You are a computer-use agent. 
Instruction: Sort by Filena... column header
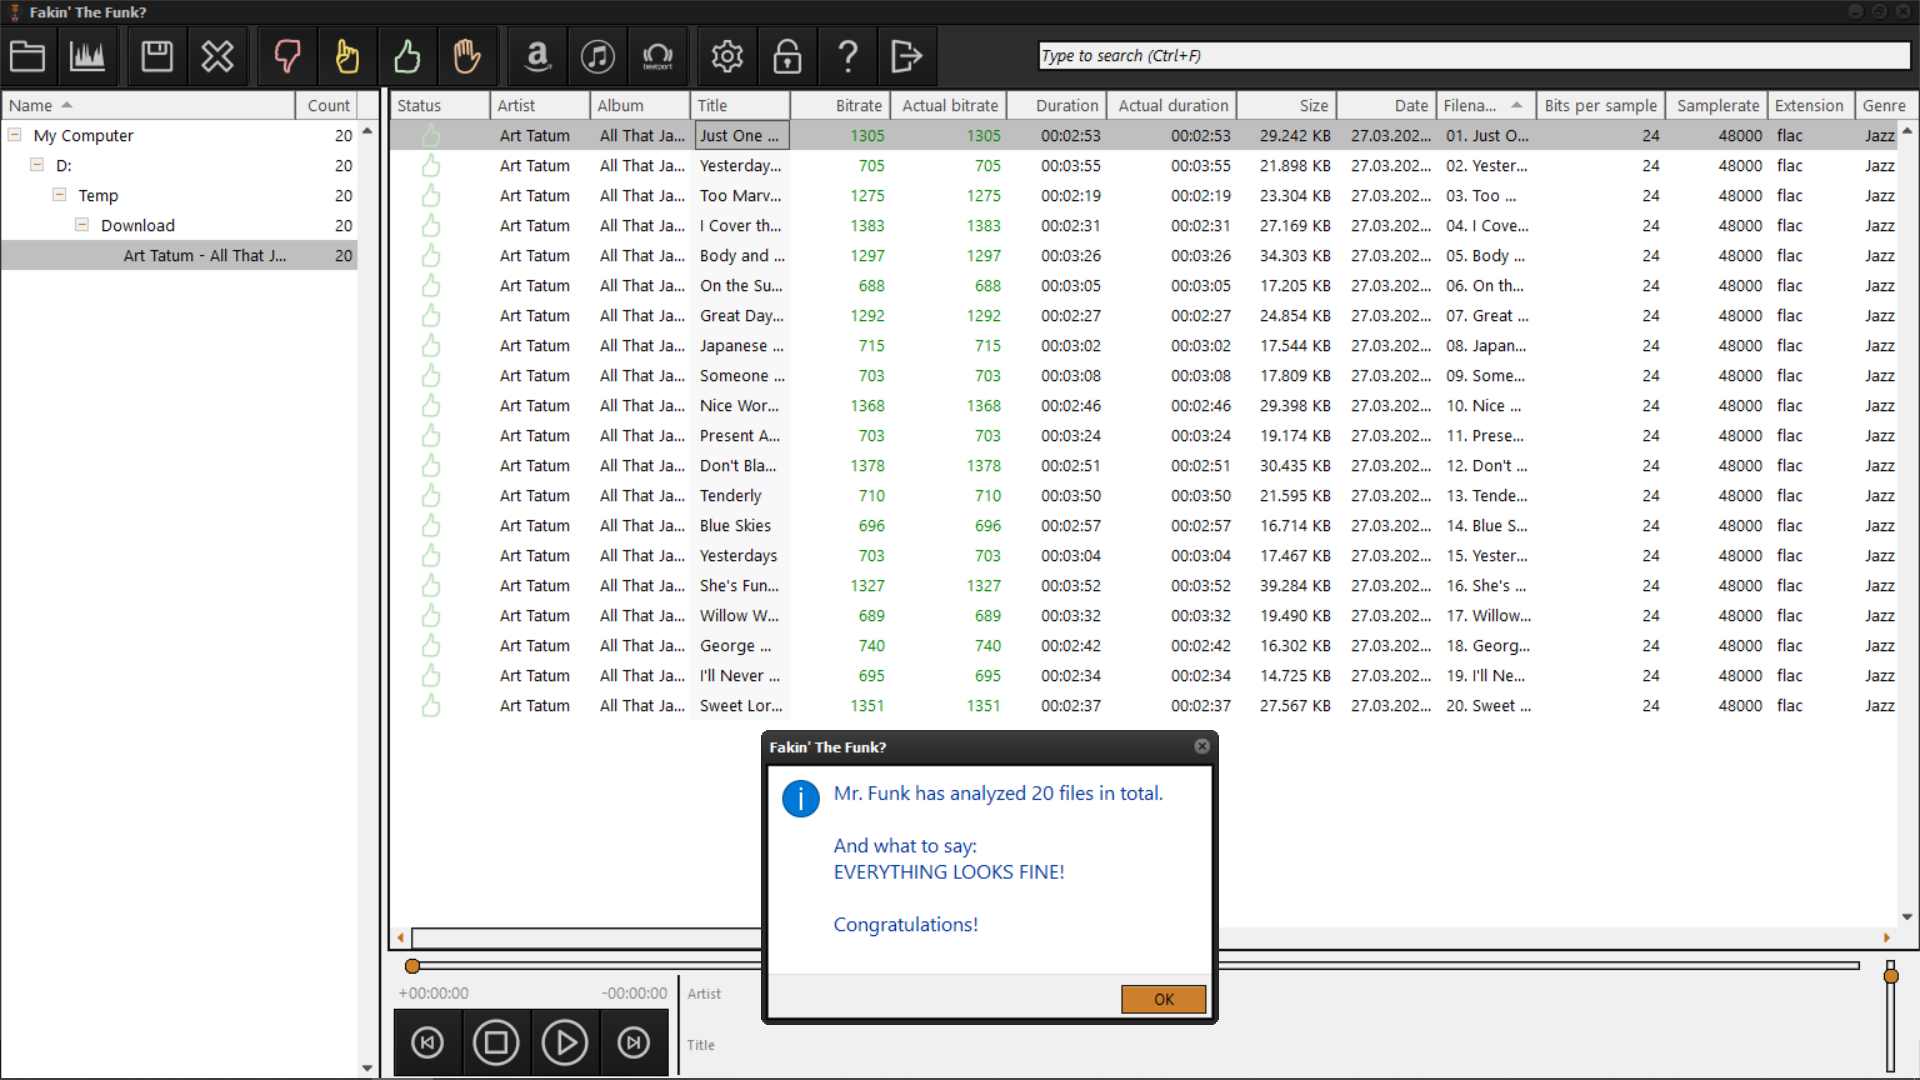pyautogui.click(x=1485, y=105)
